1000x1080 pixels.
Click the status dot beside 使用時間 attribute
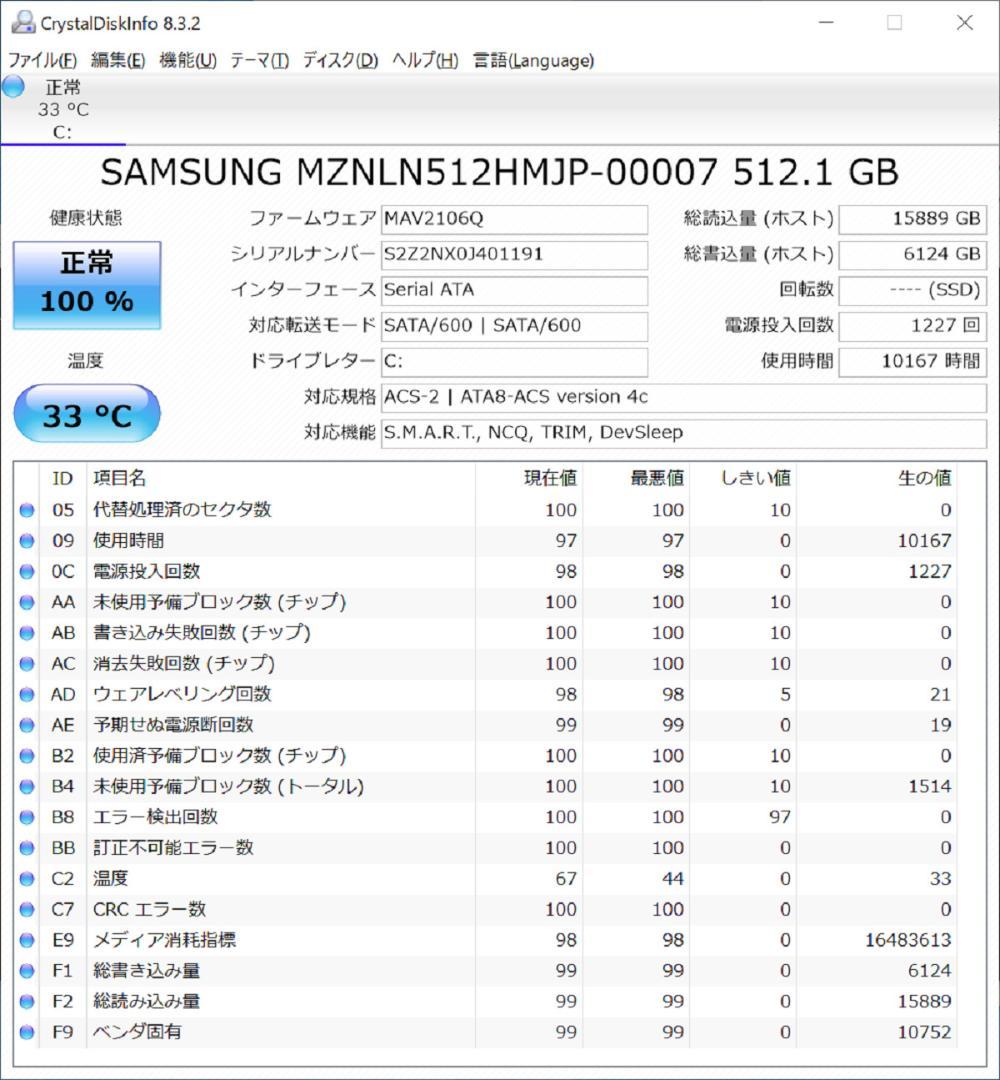pos(28,540)
